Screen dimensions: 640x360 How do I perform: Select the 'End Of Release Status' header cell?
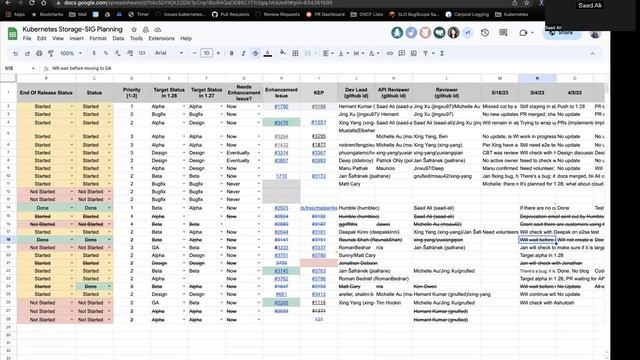pos(46,93)
